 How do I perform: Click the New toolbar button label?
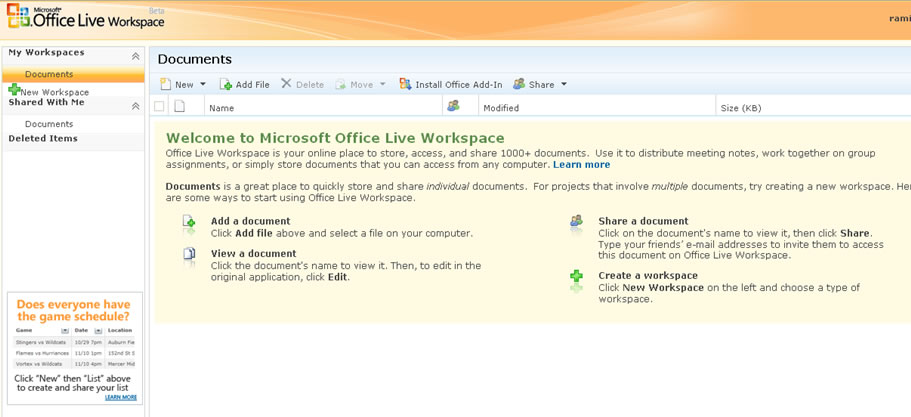click(x=184, y=85)
